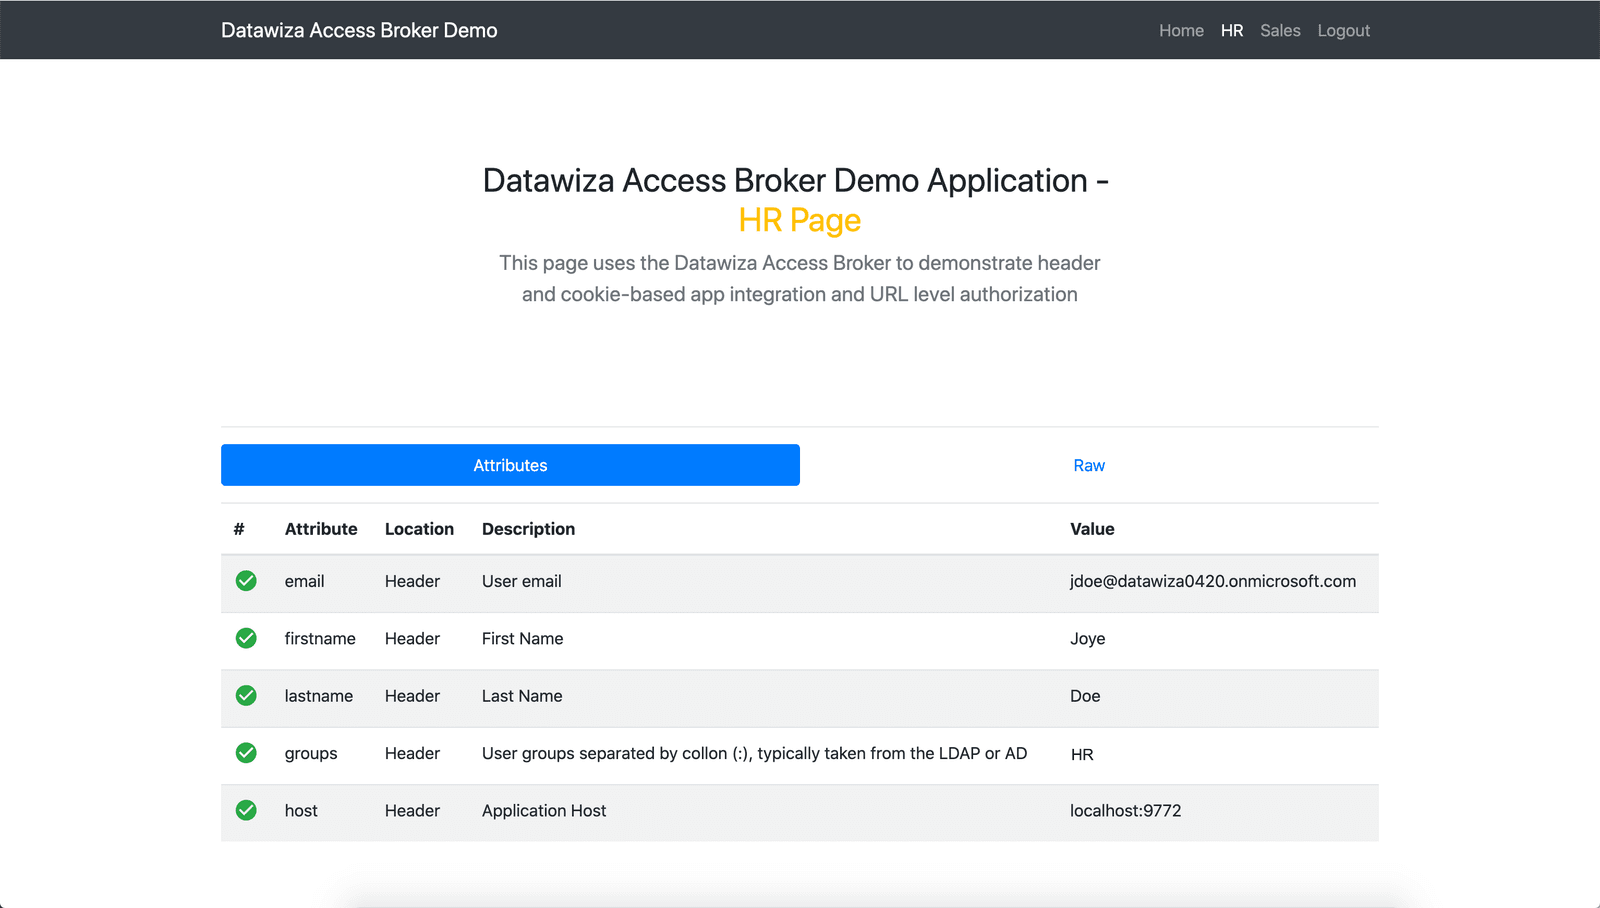Screen dimensions: 1600x908
Task: Select the host attribute cell
Action: pyautogui.click(x=301, y=810)
